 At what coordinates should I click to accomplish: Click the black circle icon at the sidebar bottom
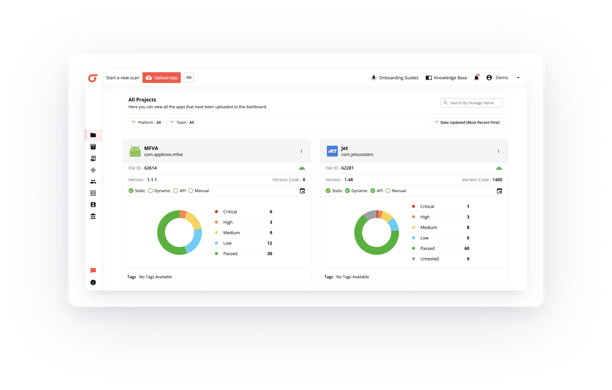pos(93,282)
